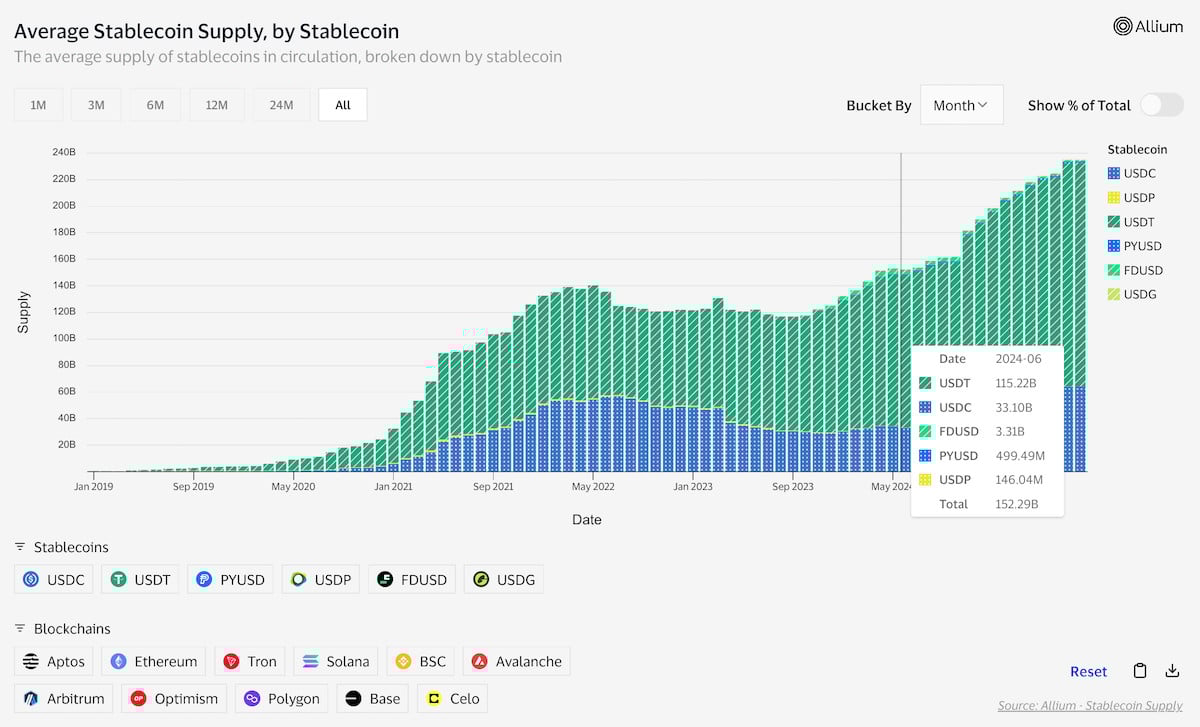Select the All time range tab
The width and height of the screenshot is (1200, 727).
click(x=343, y=105)
